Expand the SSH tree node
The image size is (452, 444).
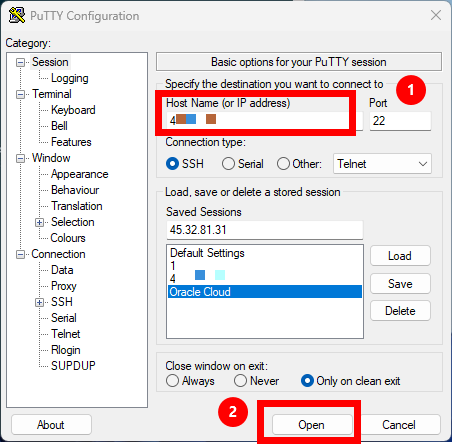click(39, 302)
